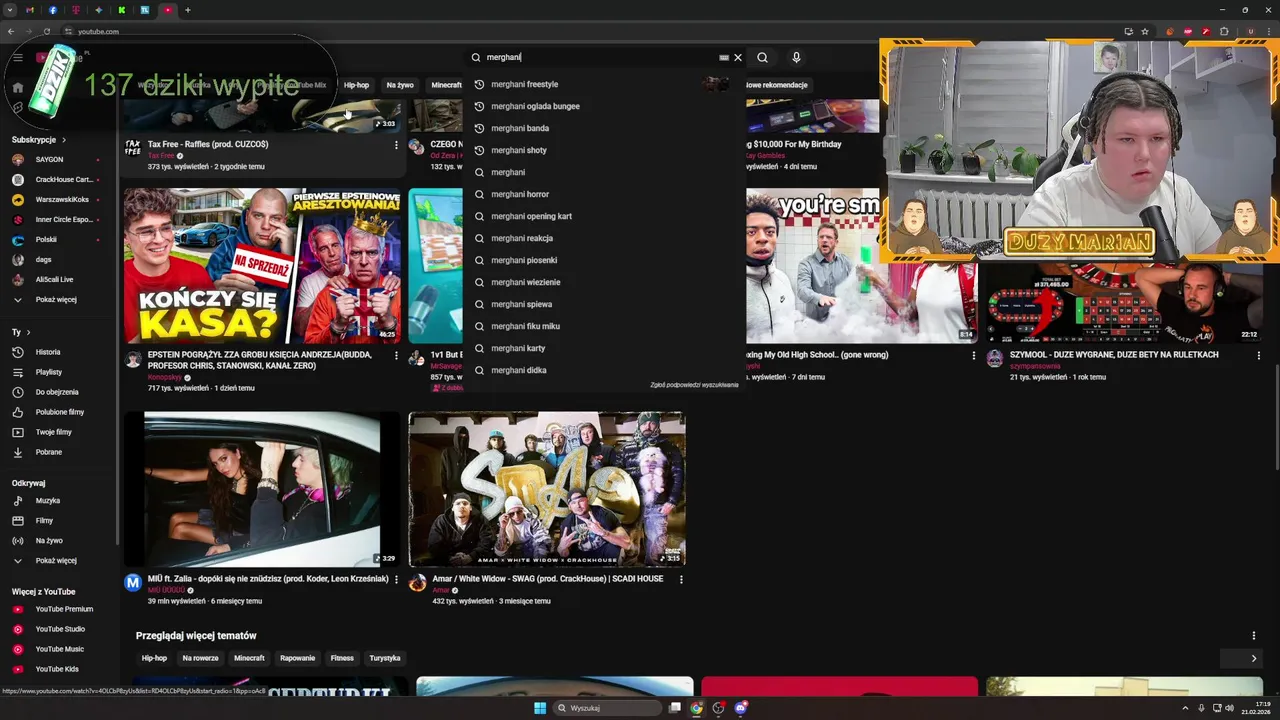Open options menu for EPSTEIN POGRĄŻYŁ video

click(x=396, y=355)
